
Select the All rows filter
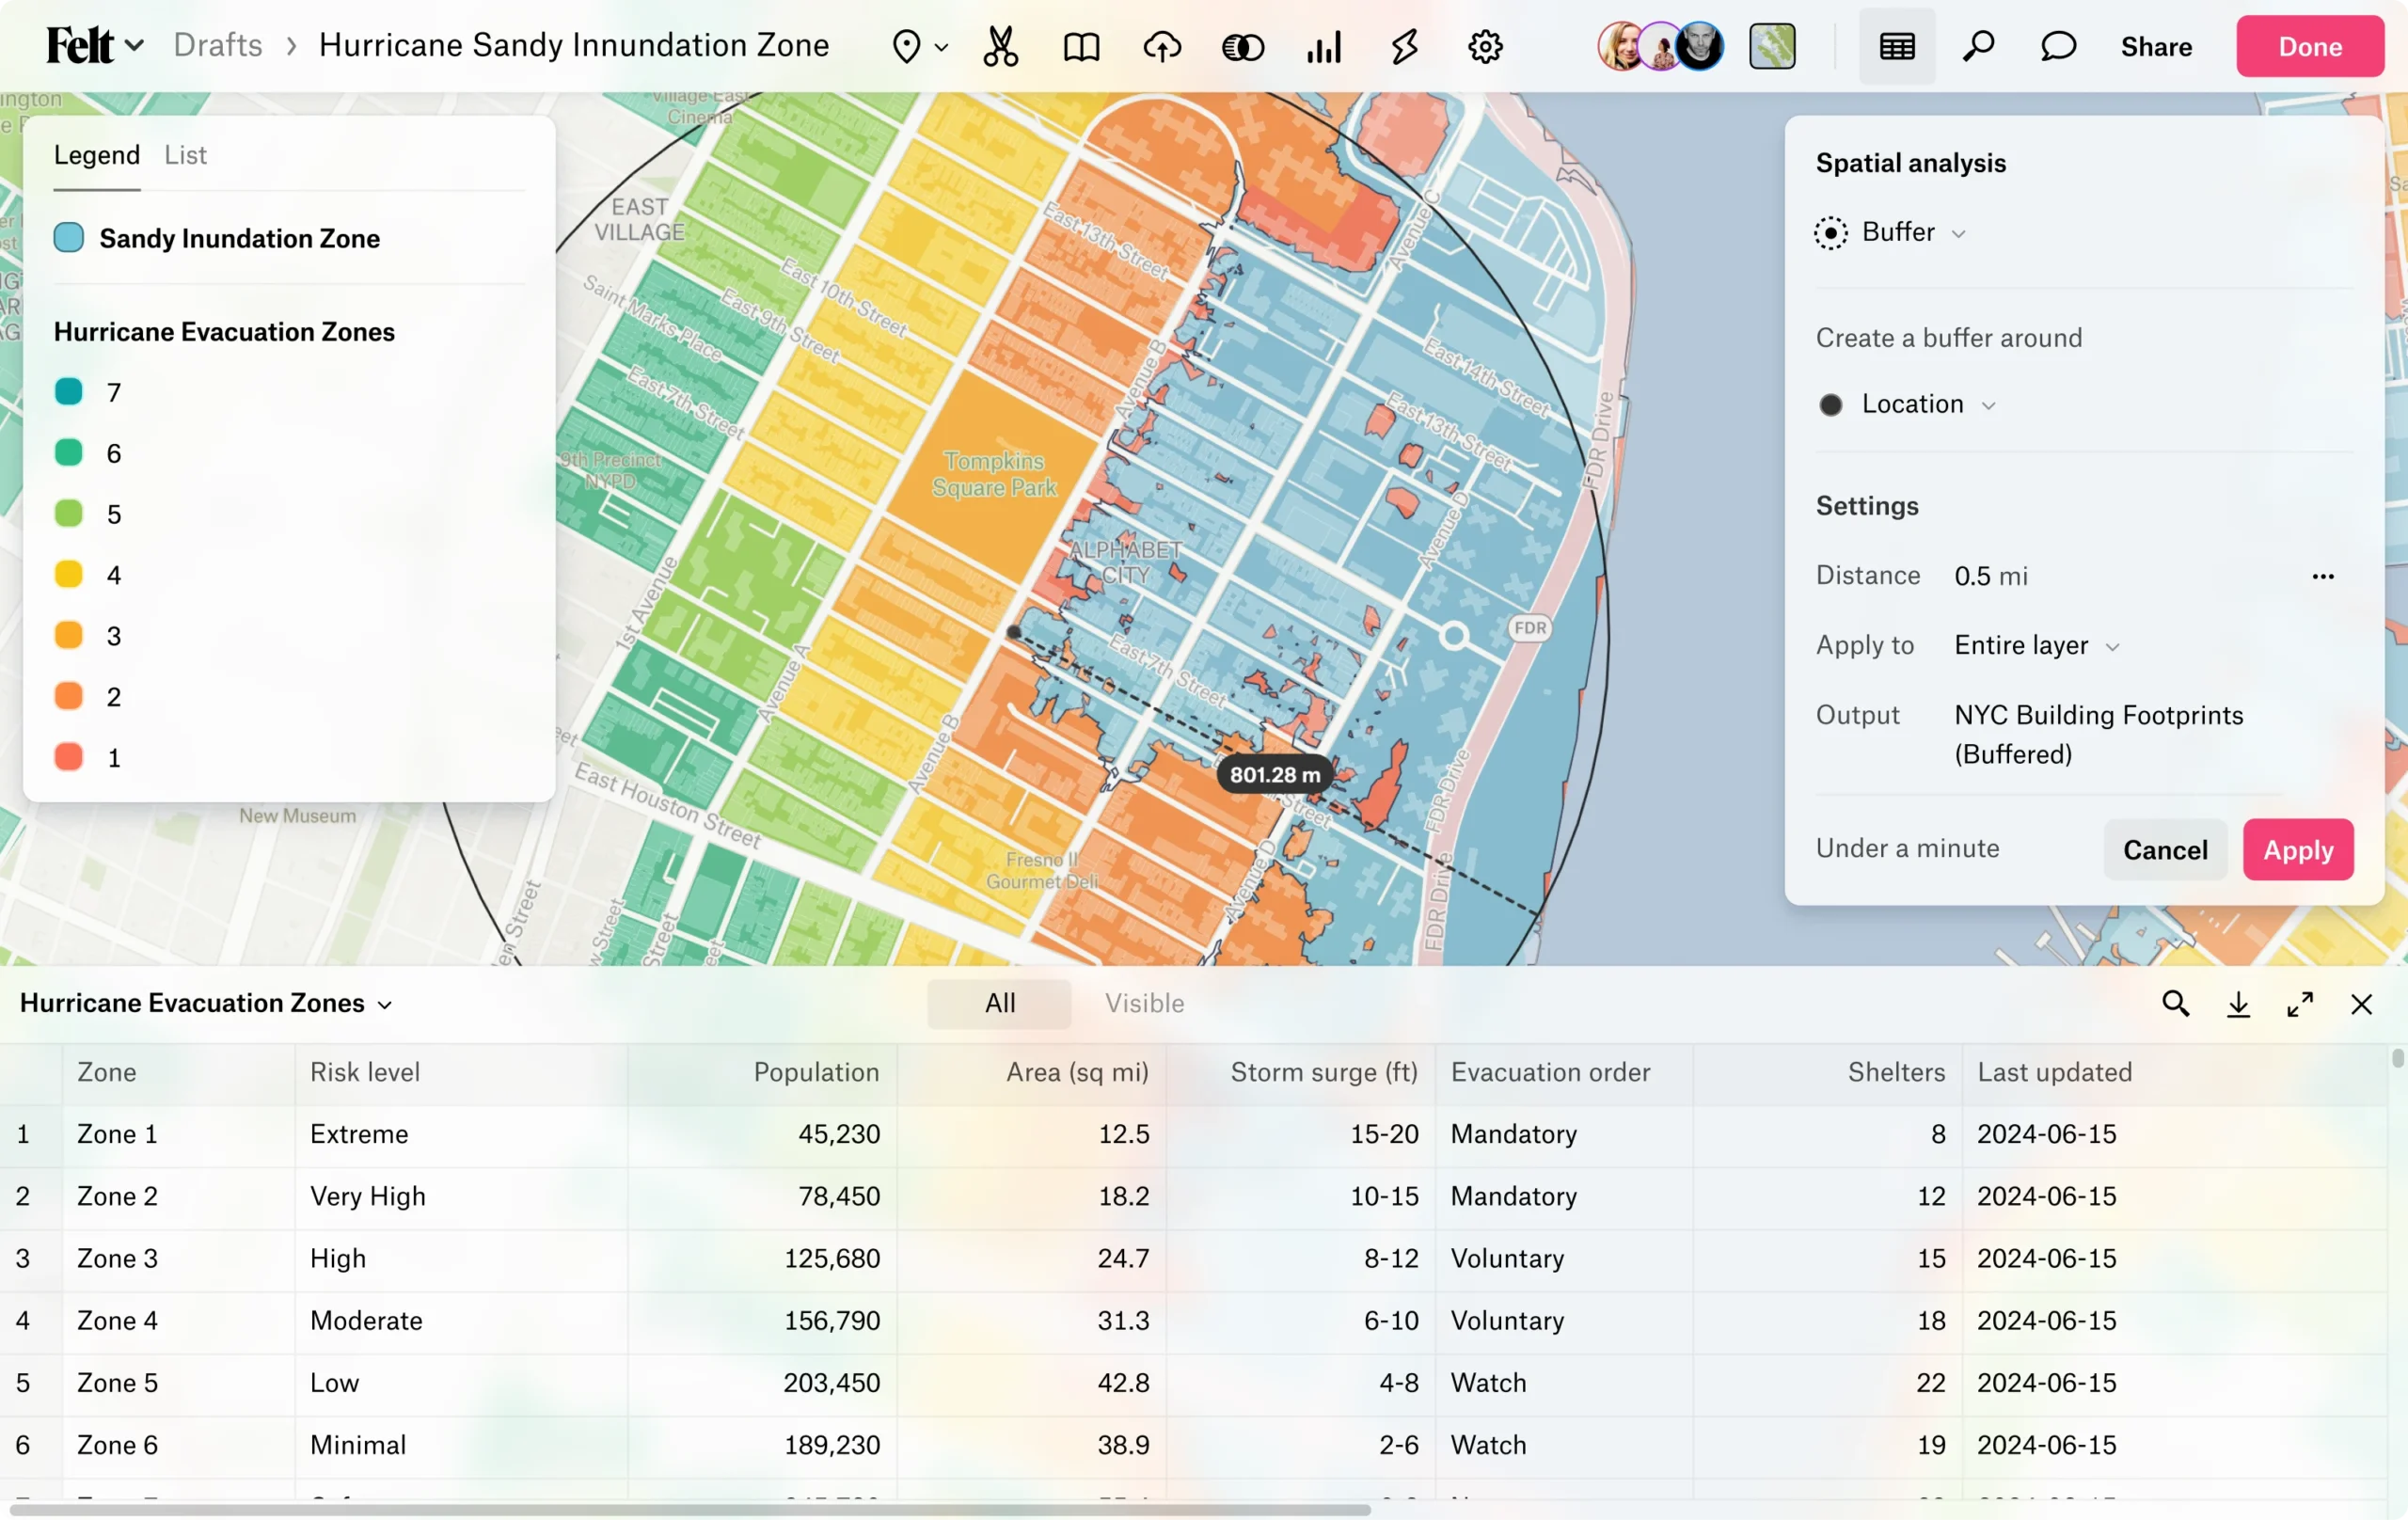pos(999,1003)
